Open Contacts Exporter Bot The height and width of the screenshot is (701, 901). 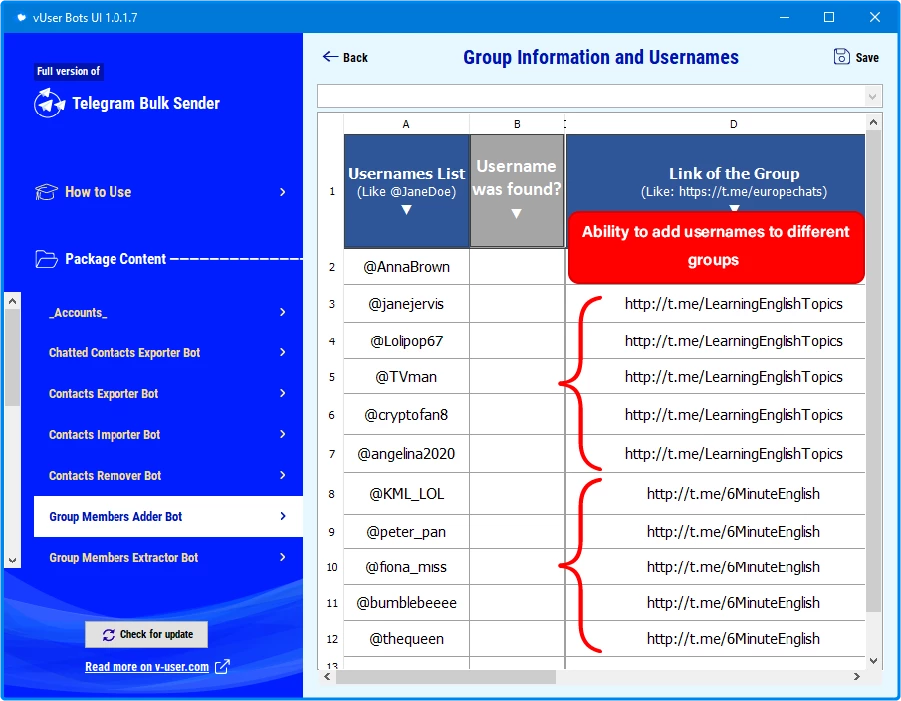[168, 393]
